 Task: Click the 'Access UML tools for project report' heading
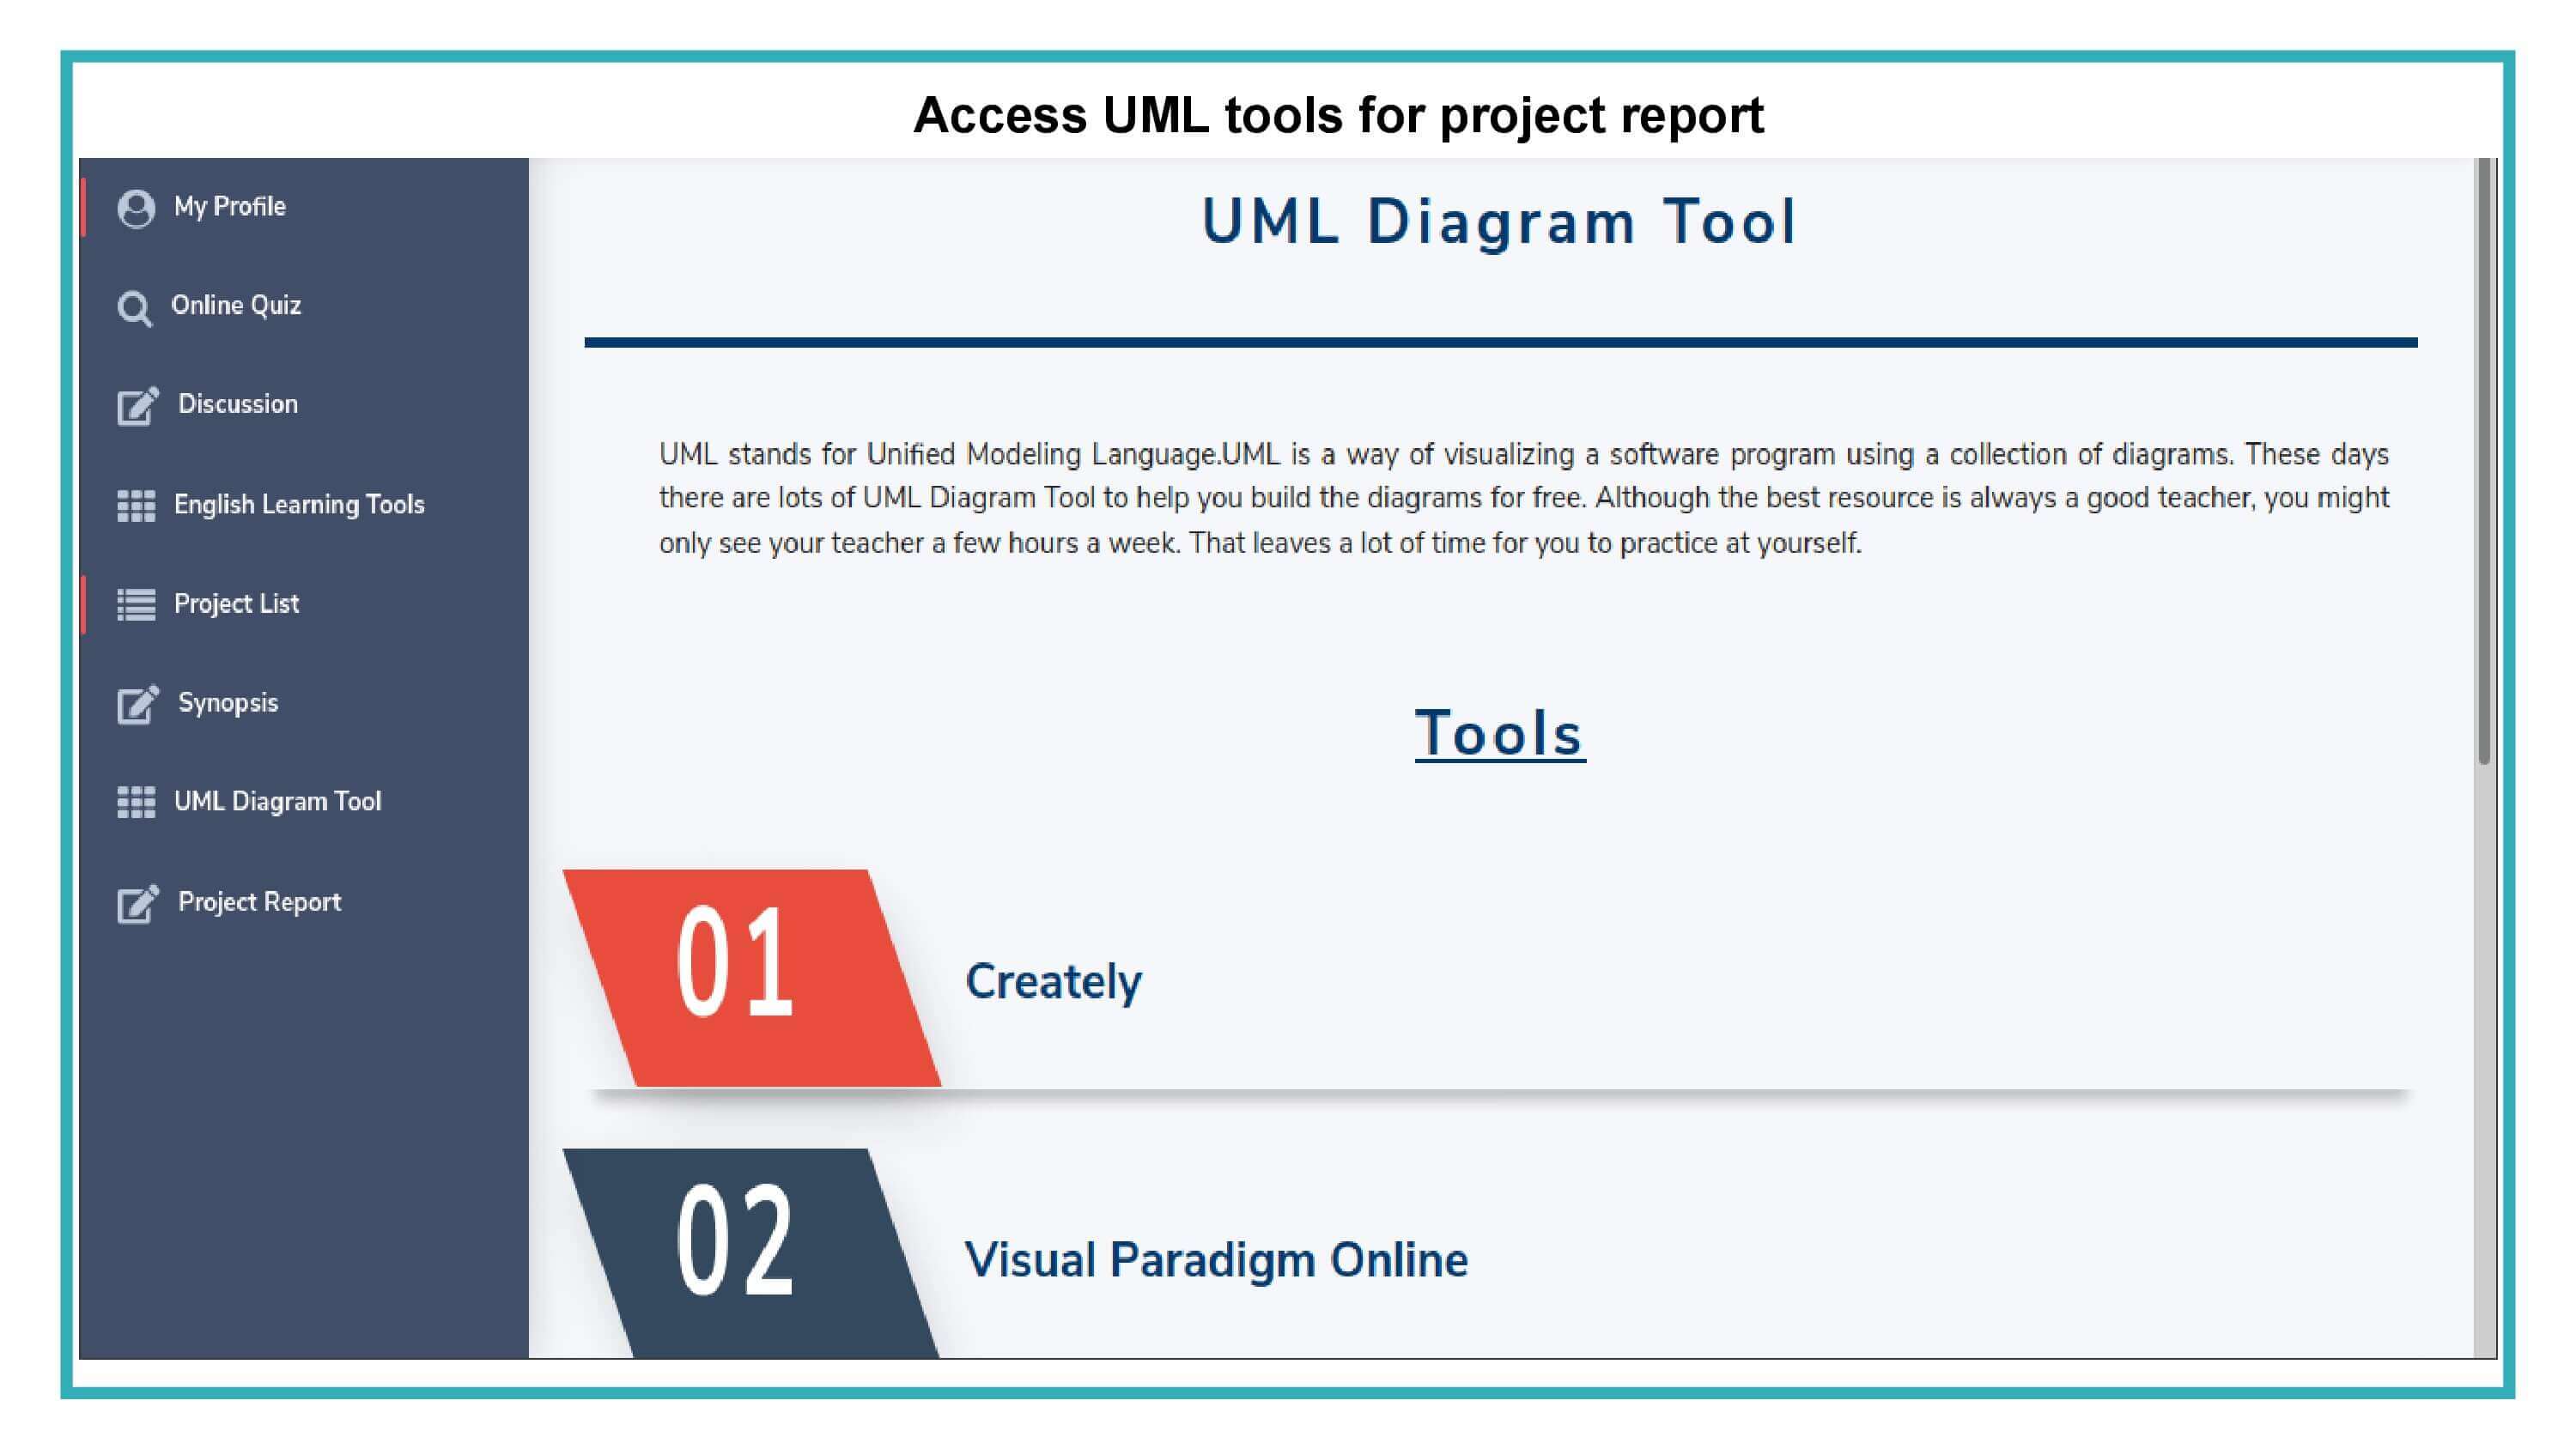click(1338, 115)
